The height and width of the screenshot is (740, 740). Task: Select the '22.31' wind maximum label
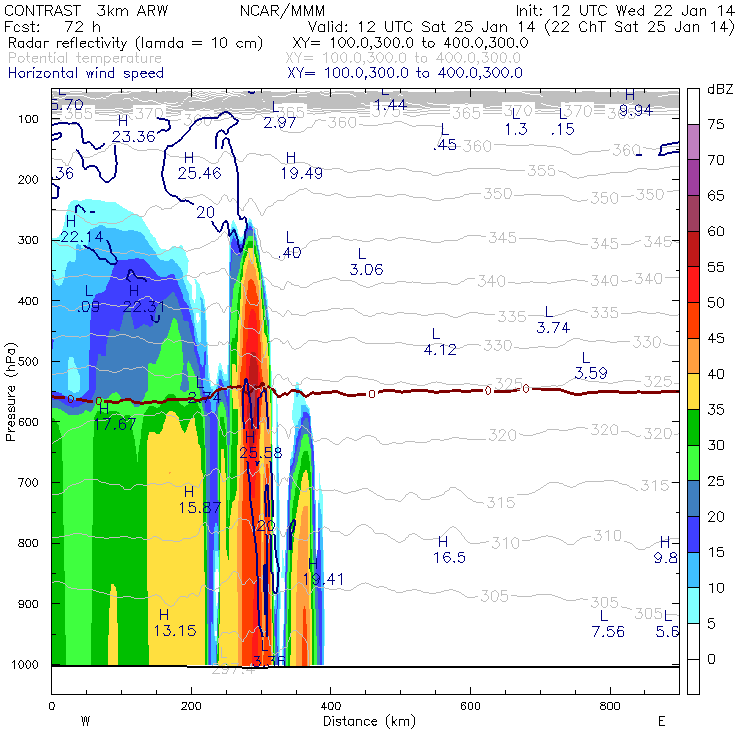point(143,307)
